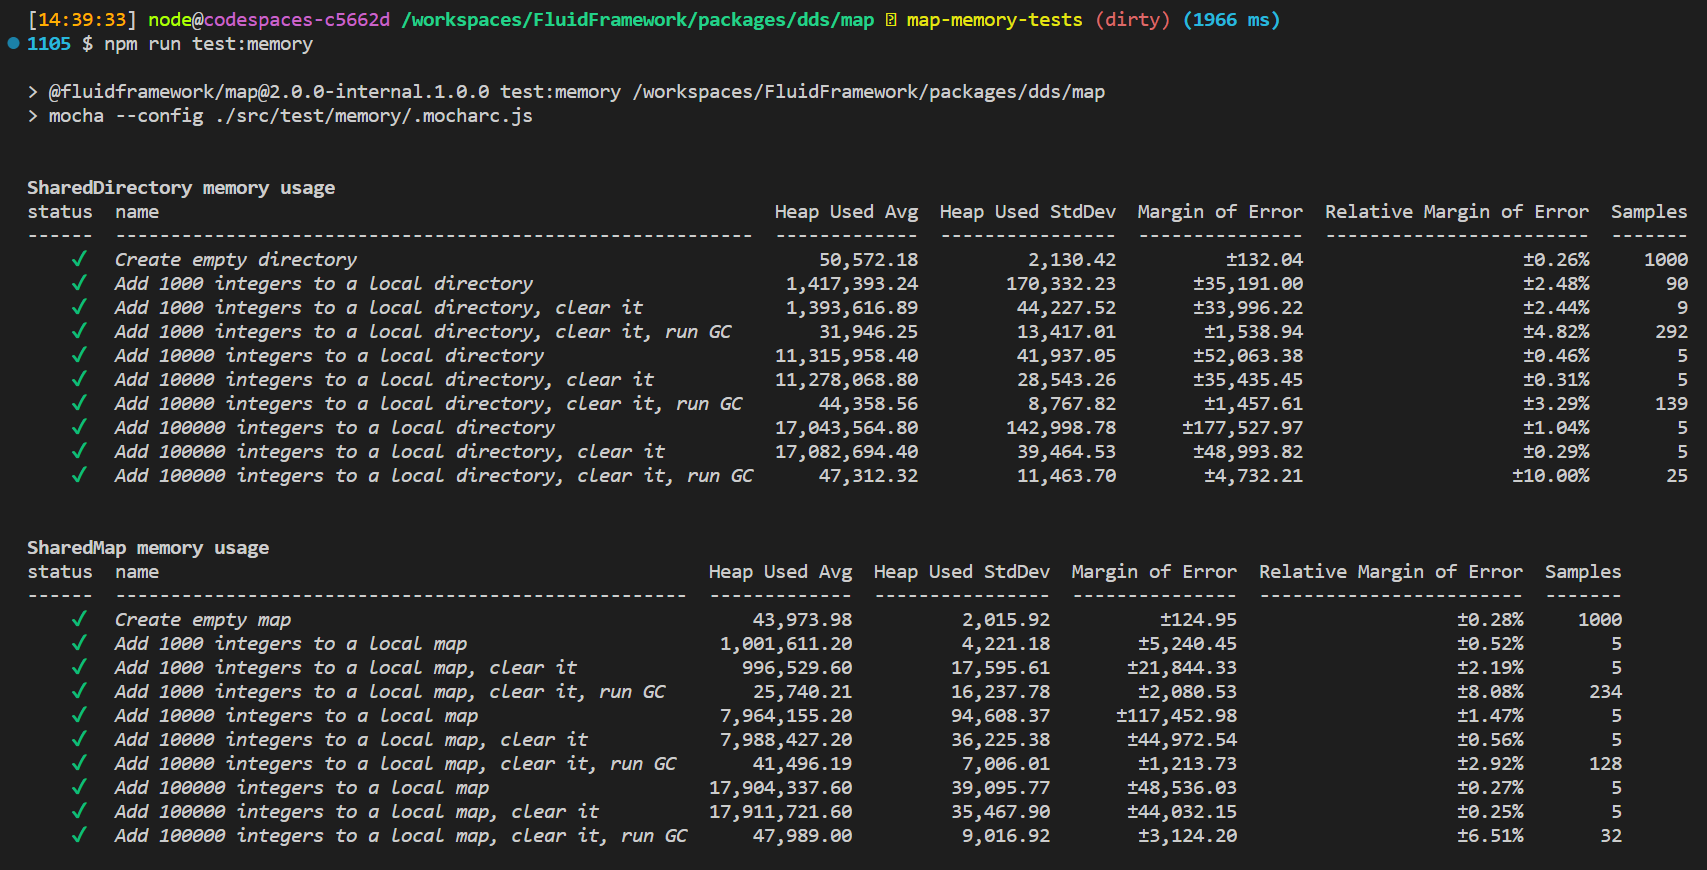Click margin value ±117,452.98
The width and height of the screenshot is (1707, 870).
click(x=1176, y=716)
